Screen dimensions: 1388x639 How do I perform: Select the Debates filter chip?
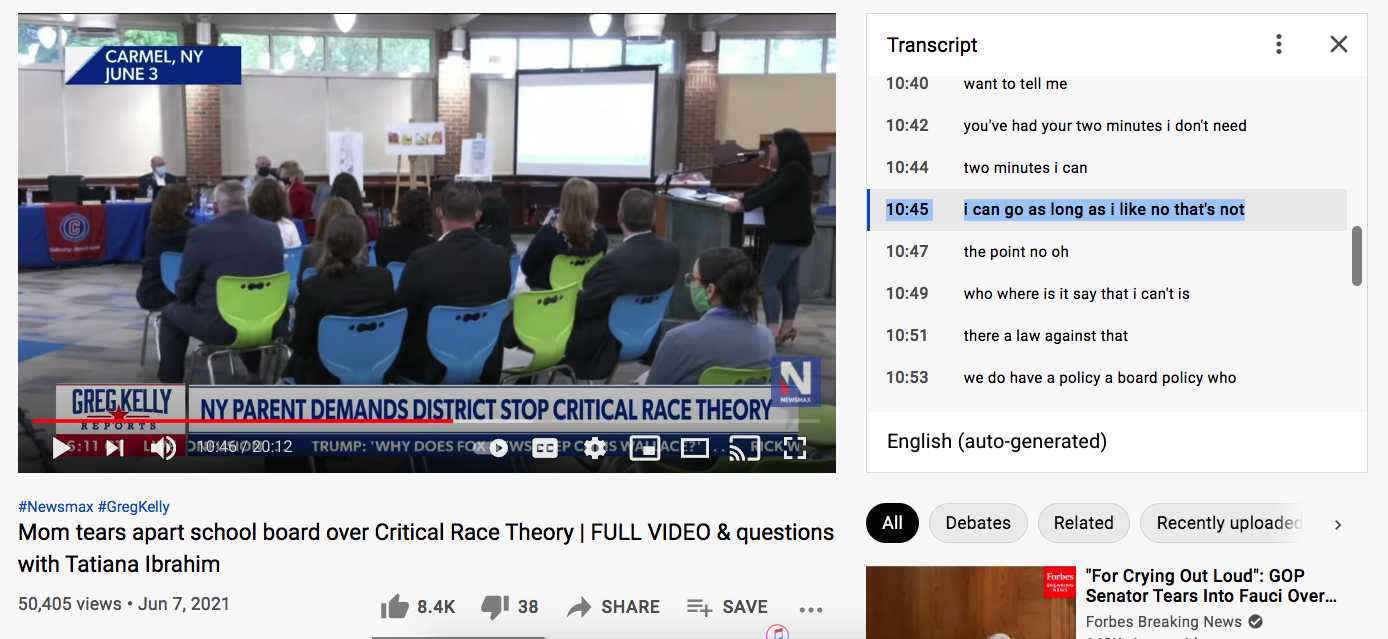[978, 523]
